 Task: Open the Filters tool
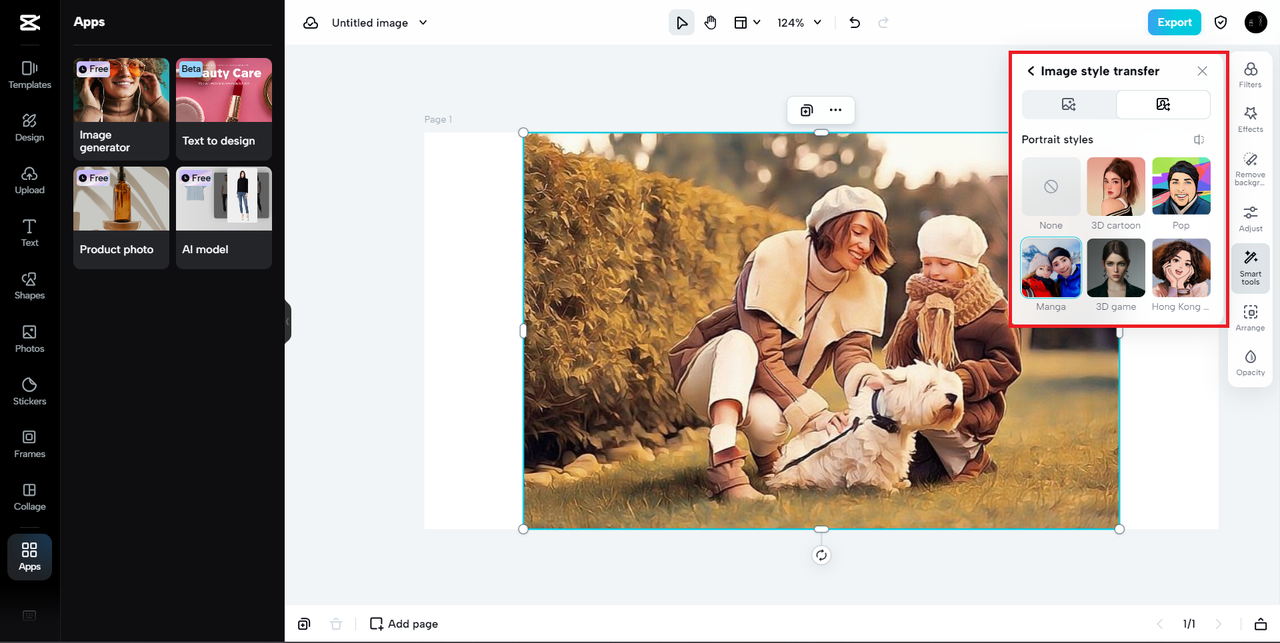tap(1250, 75)
